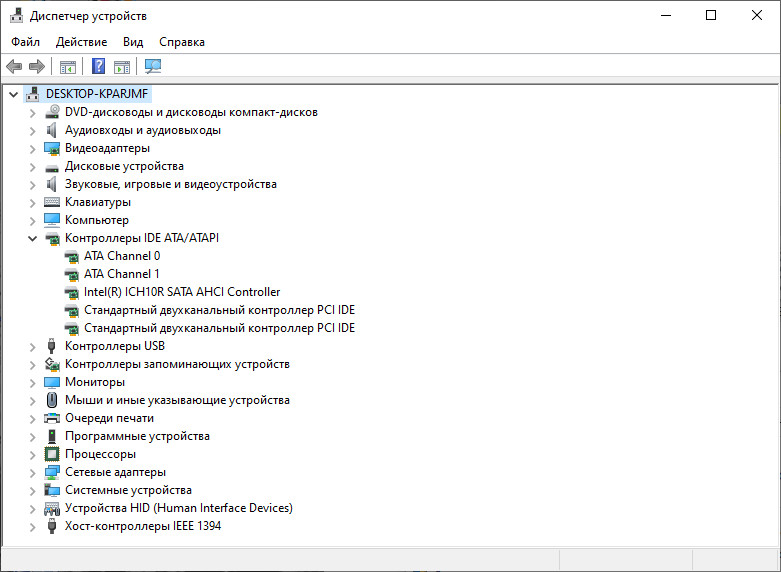
Task: Collapse the DESKTOP-KPARJMF root node
Action: click(13, 94)
